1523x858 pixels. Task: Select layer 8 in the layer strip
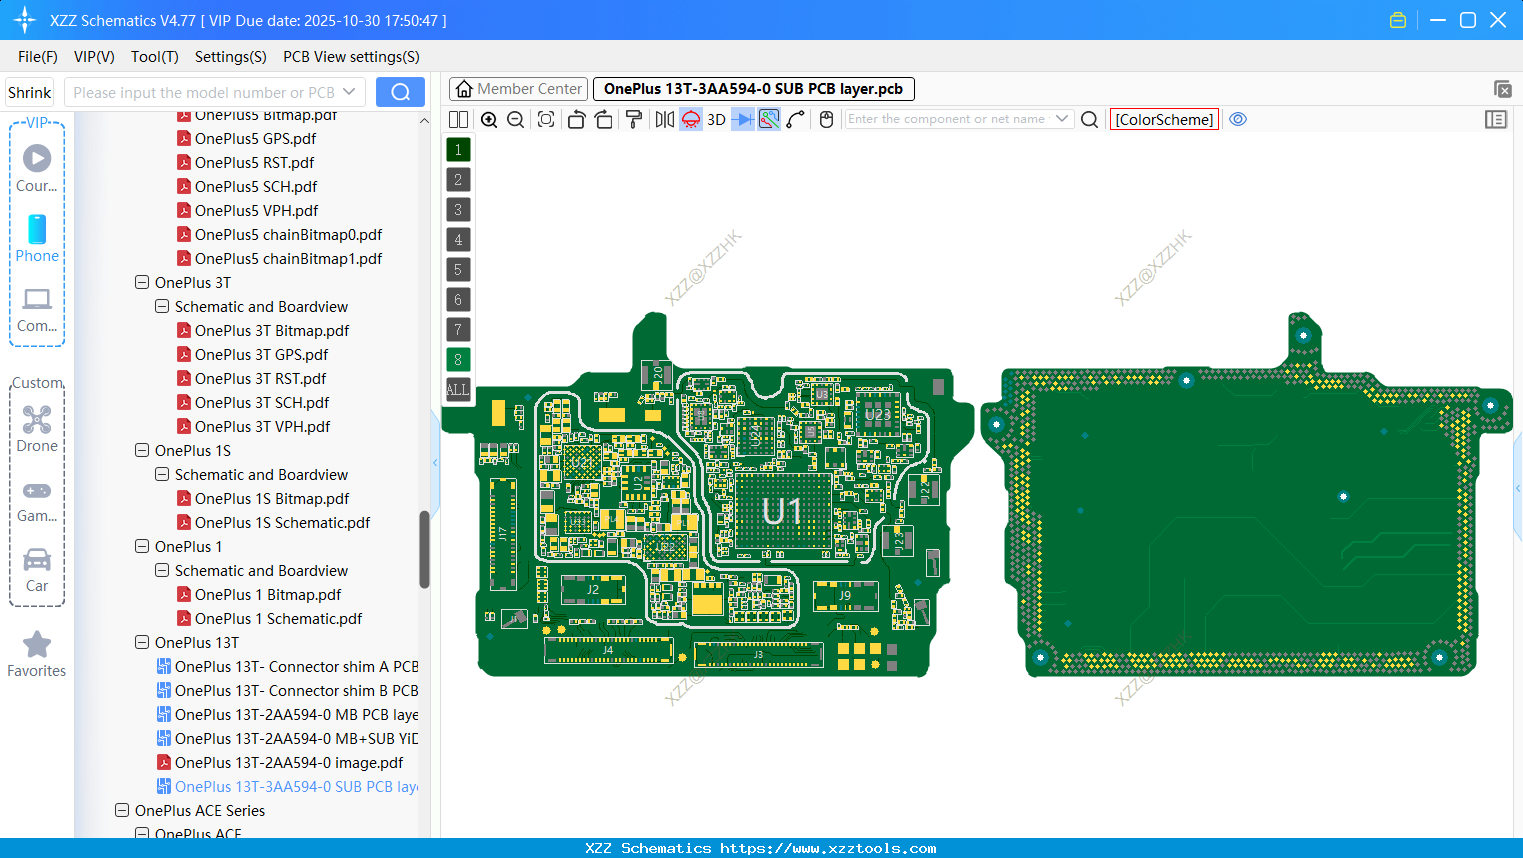(x=457, y=359)
